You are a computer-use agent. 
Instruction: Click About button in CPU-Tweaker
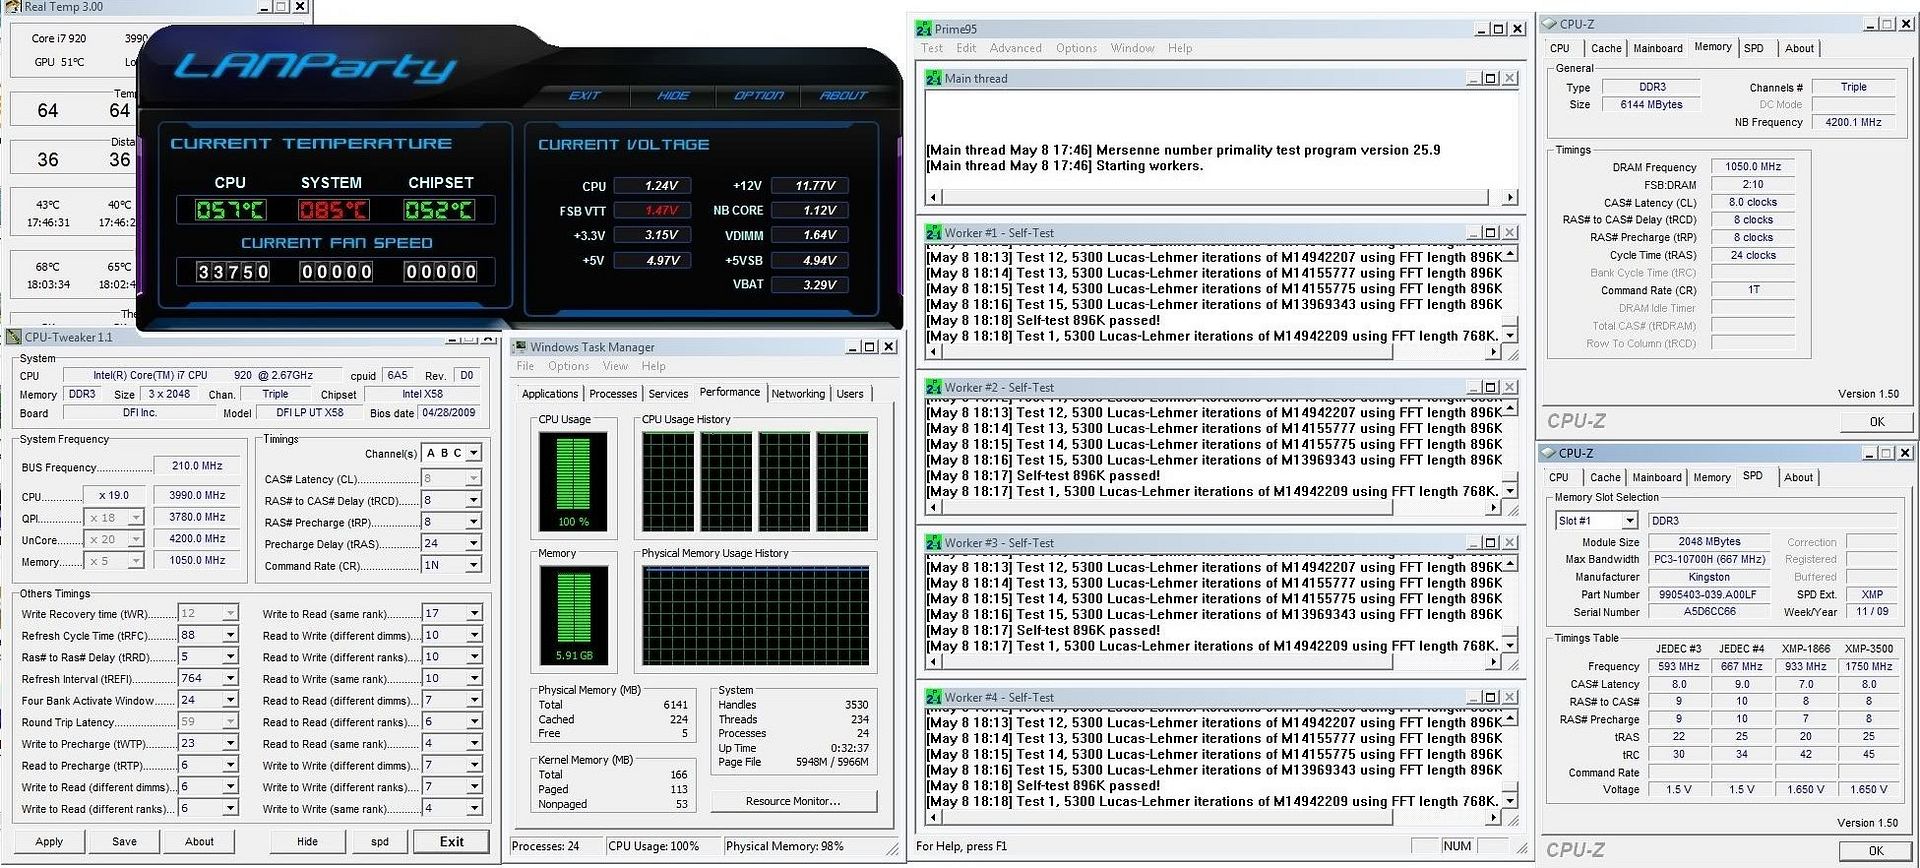click(199, 842)
